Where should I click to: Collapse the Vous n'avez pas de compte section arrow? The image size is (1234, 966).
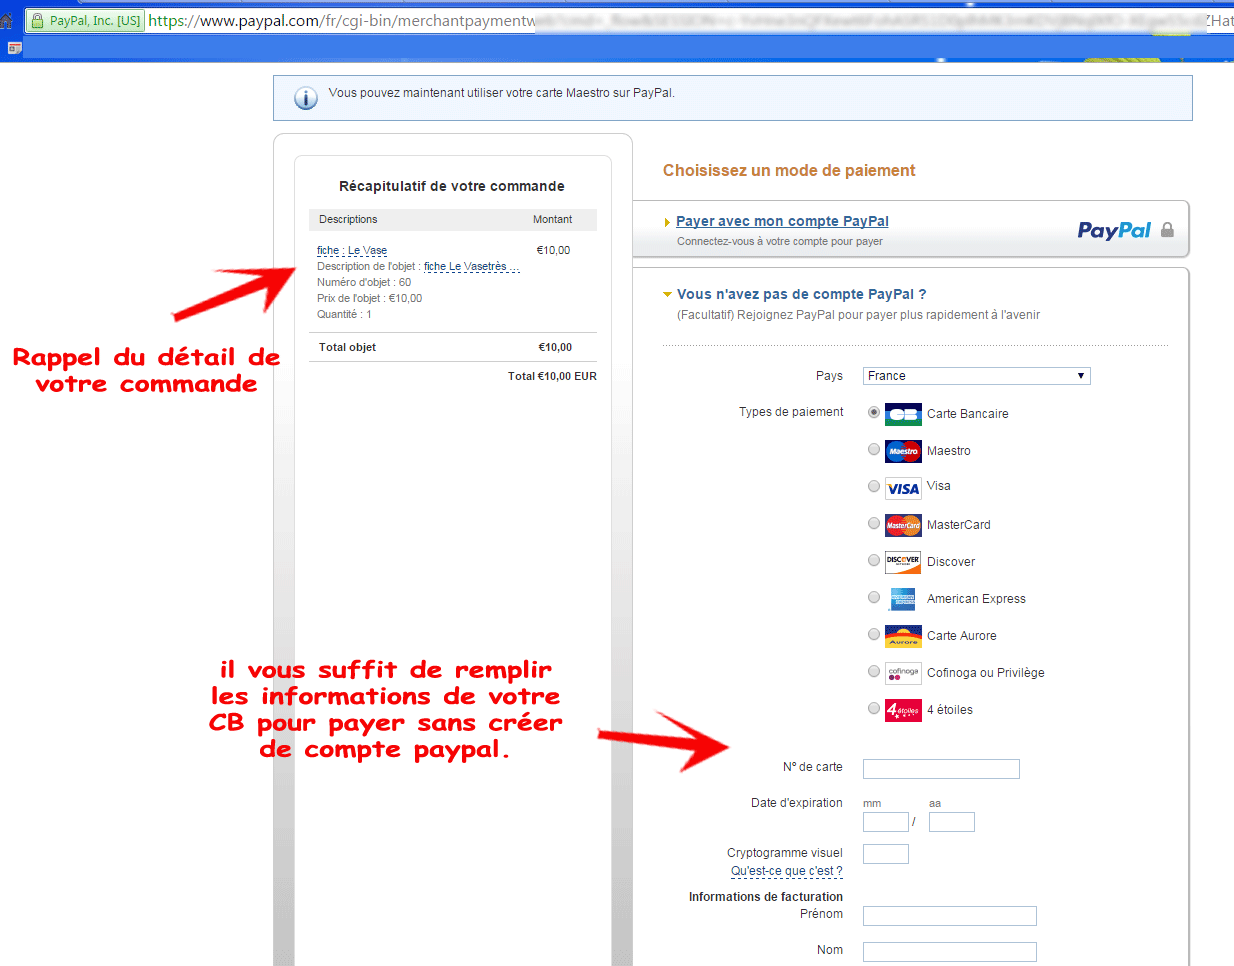(x=667, y=295)
